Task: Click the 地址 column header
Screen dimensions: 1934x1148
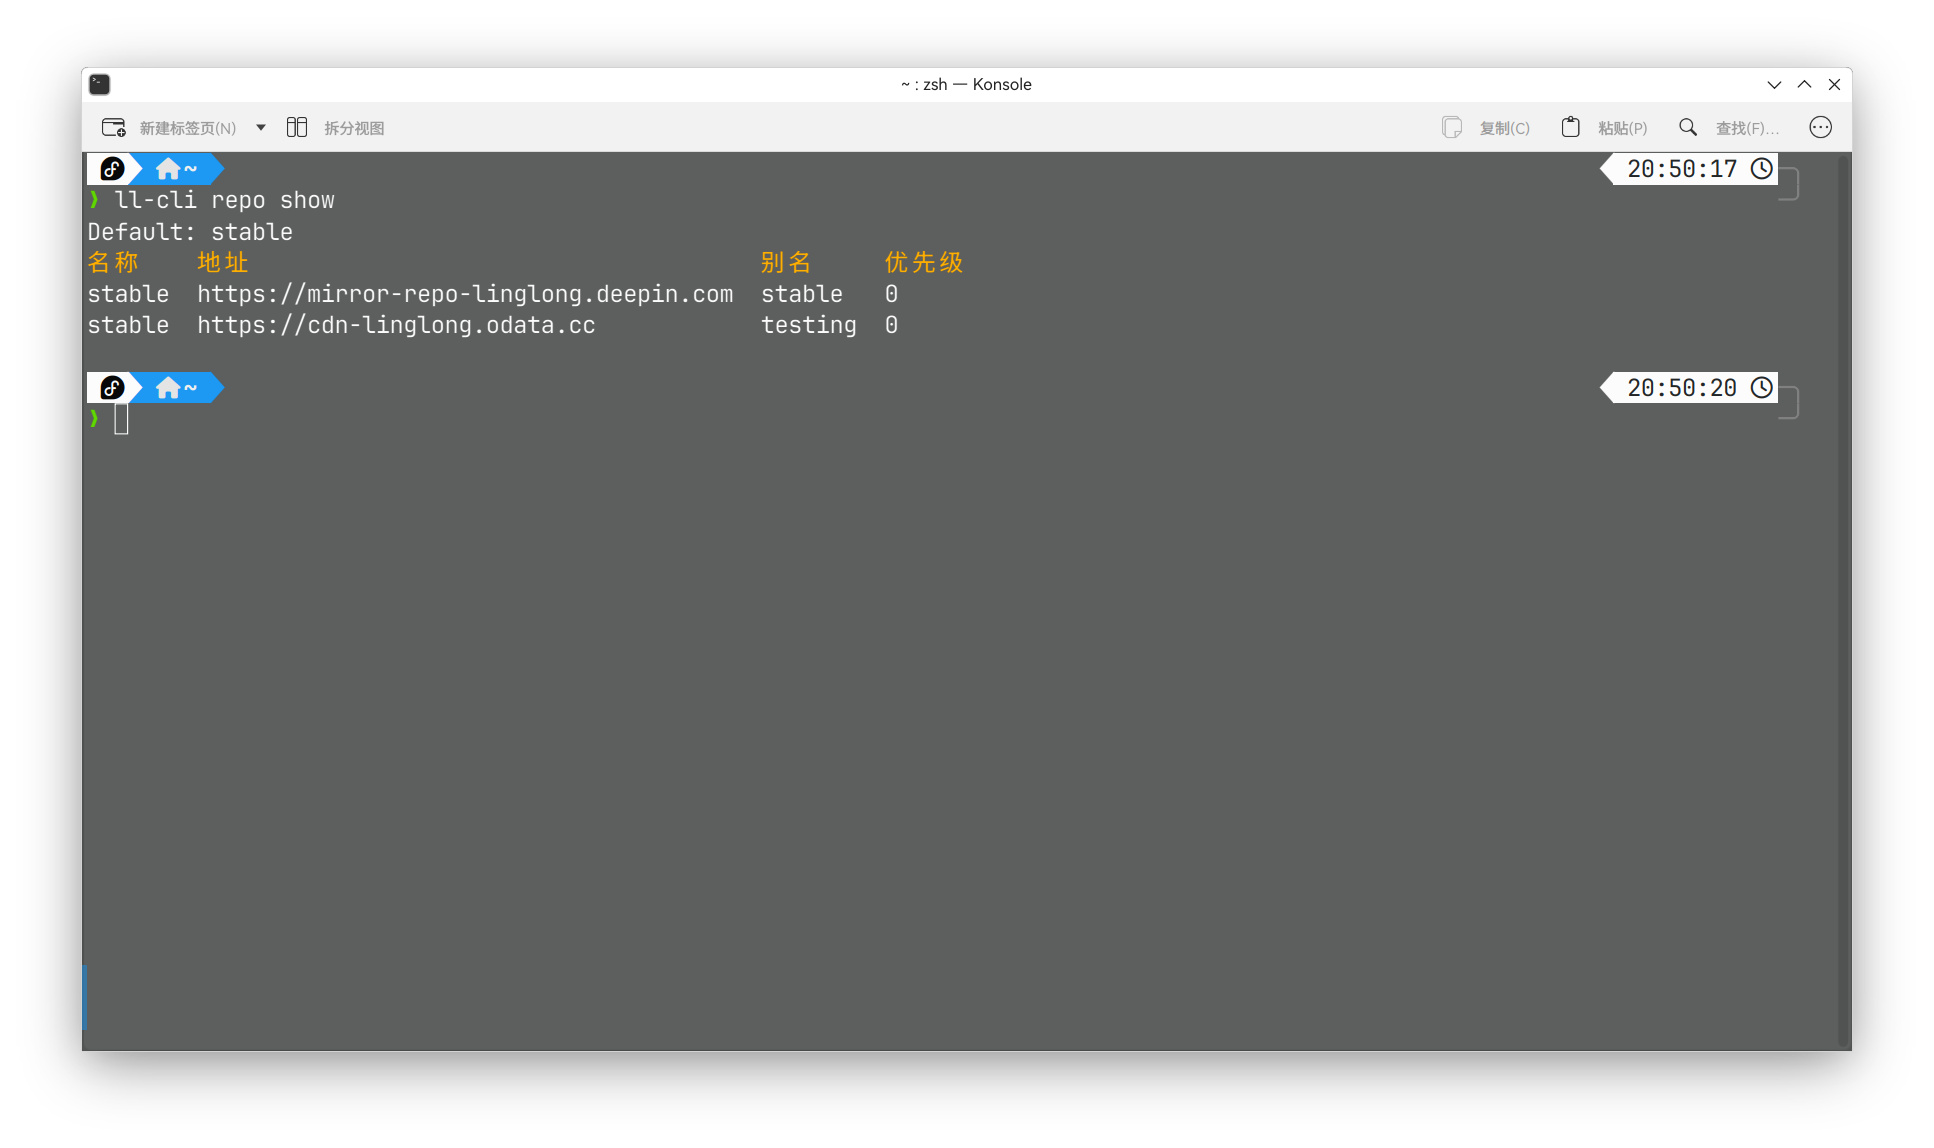Action: [222, 263]
